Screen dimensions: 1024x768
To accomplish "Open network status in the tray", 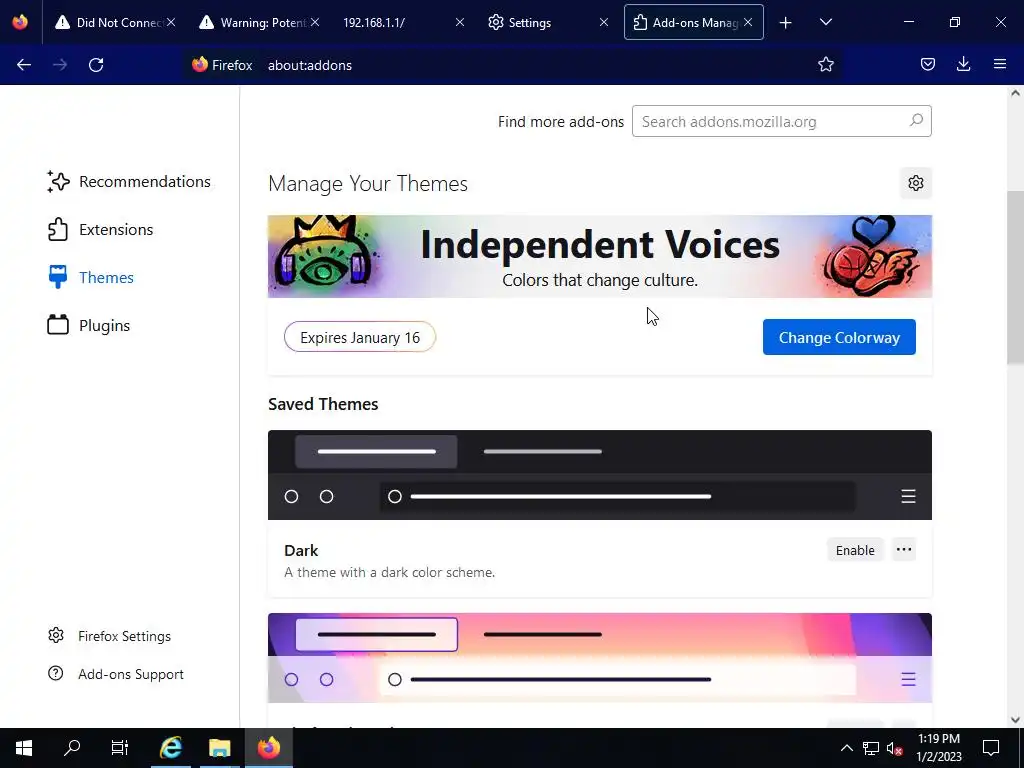I will tap(871, 748).
